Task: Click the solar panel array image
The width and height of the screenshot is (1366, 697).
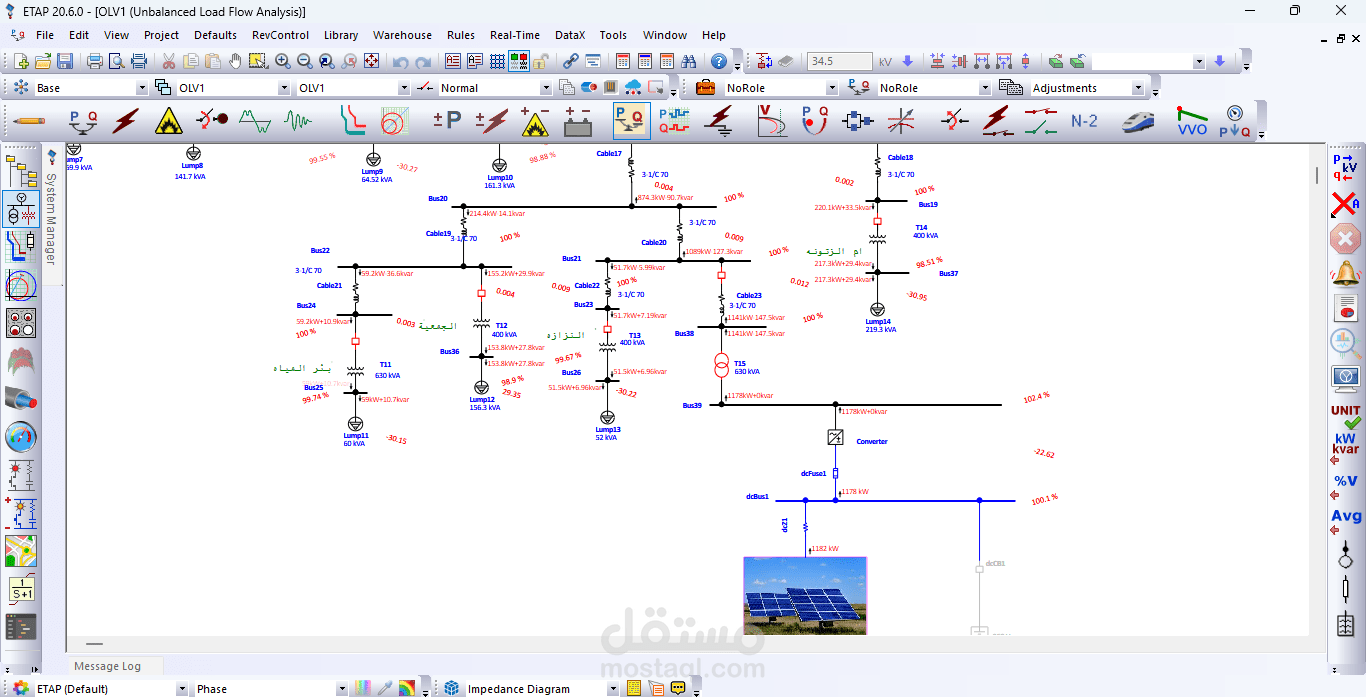Action: (805, 596)
